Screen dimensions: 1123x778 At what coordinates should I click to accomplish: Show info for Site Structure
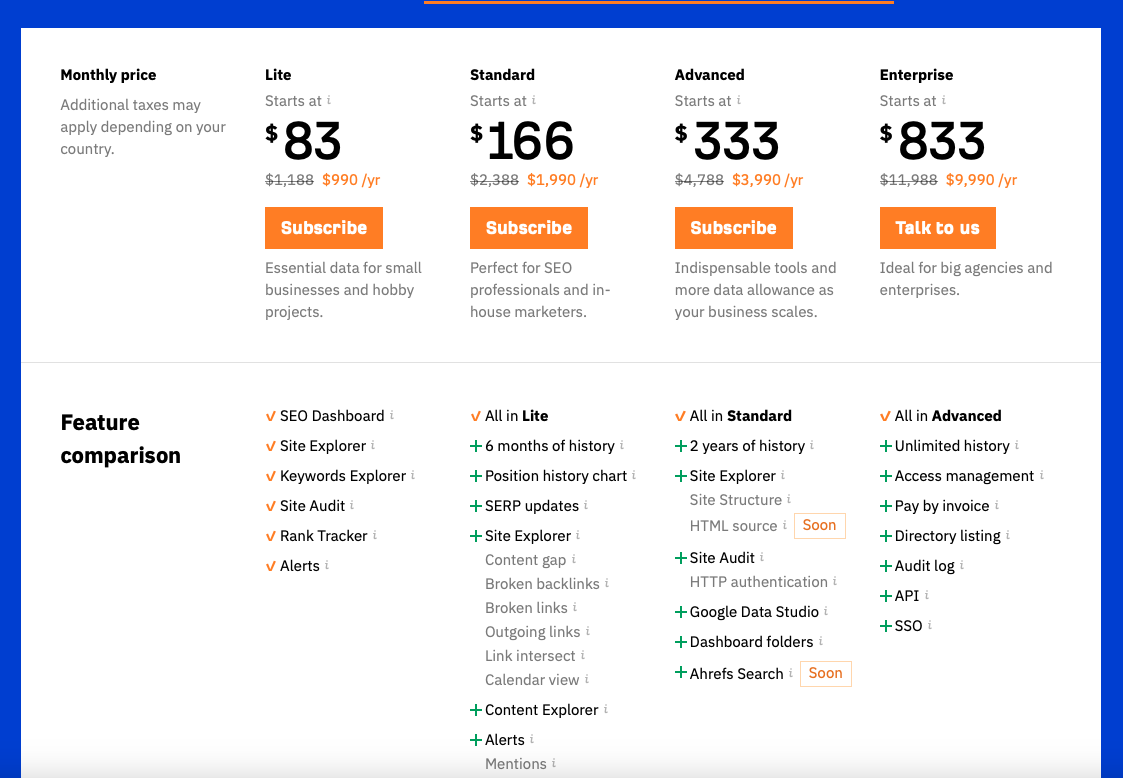789,499
